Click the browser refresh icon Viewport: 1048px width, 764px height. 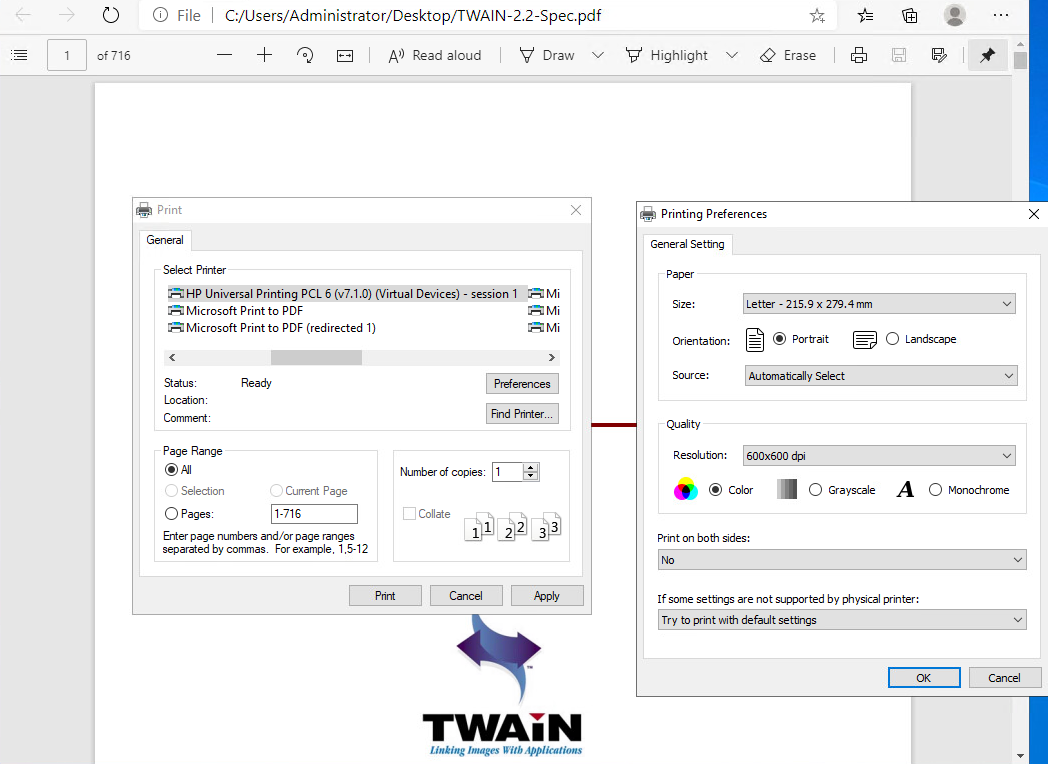point(111,15)
